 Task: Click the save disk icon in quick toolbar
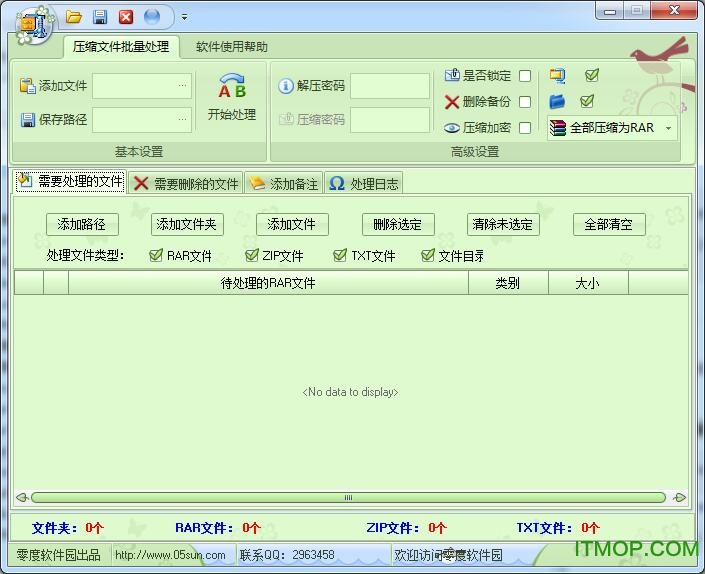[x=100, y=17]
